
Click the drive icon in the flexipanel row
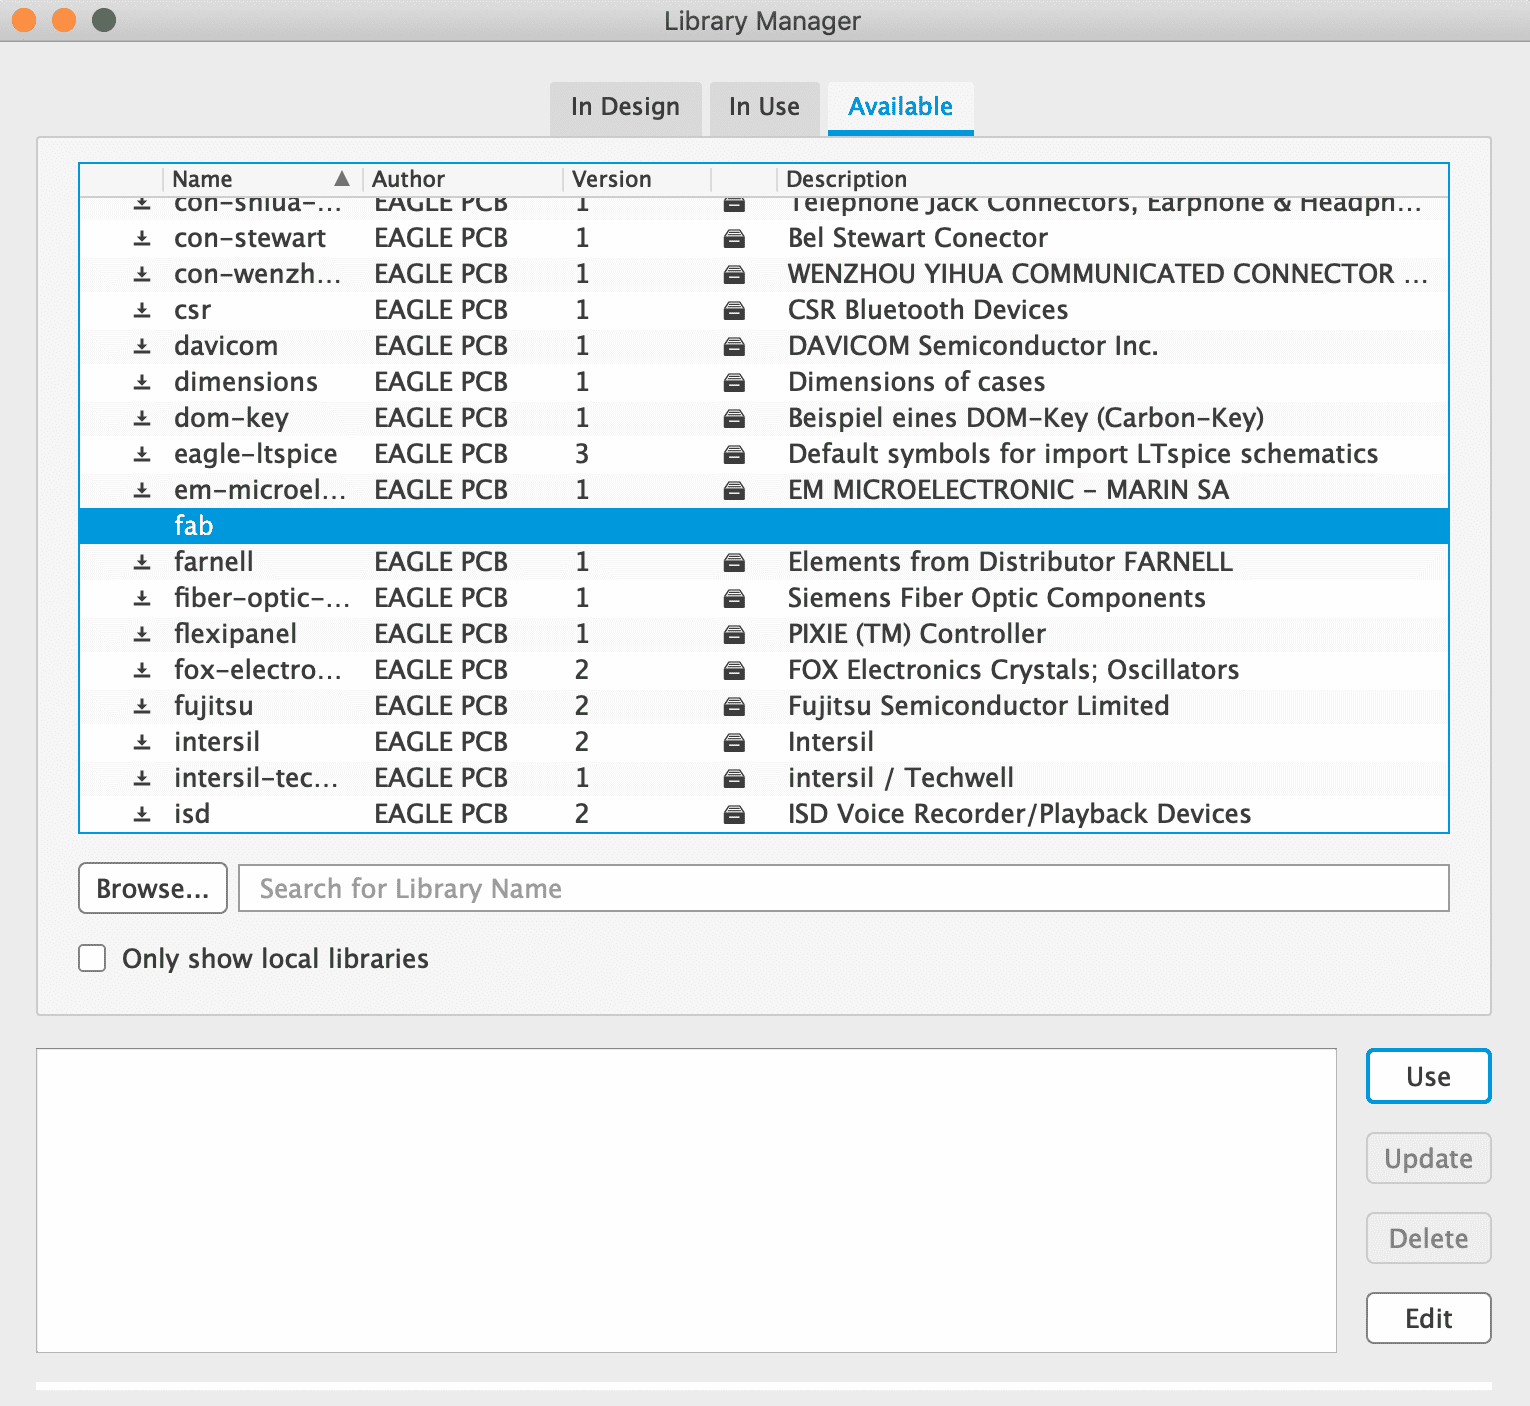click(x=734, y=634)
